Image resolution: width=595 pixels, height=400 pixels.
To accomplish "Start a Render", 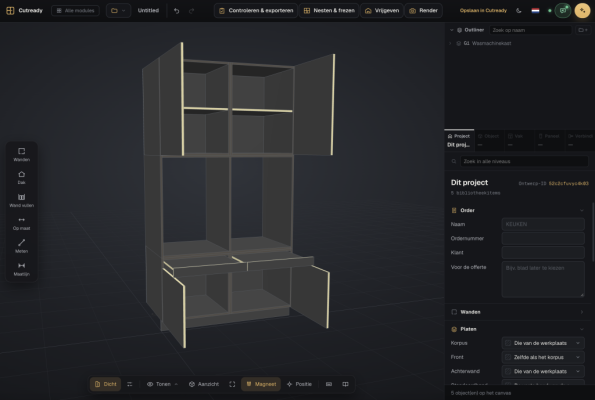I will coord(423,11).
